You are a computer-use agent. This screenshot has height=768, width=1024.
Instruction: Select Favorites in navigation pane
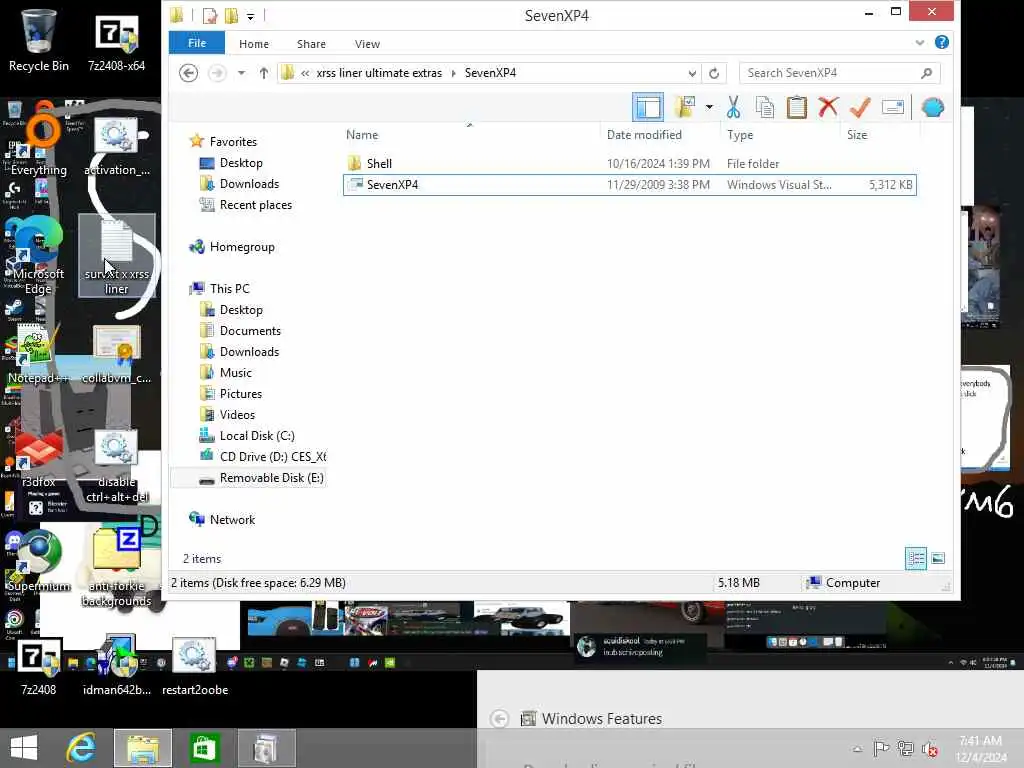223,141
